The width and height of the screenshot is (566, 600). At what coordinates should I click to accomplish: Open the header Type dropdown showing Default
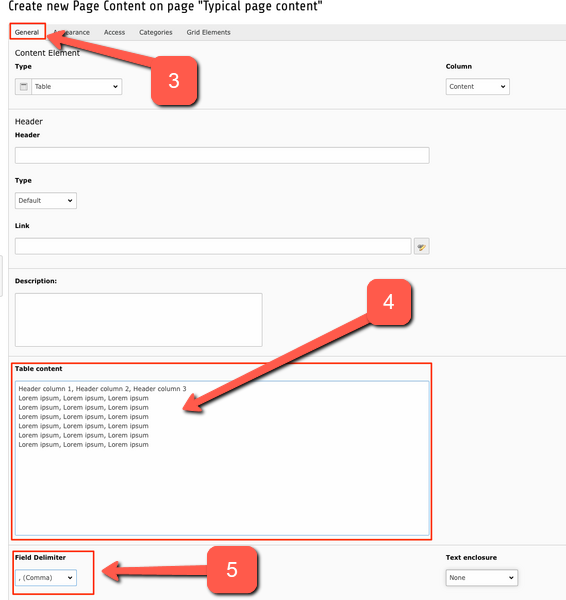tap(46, 201)
